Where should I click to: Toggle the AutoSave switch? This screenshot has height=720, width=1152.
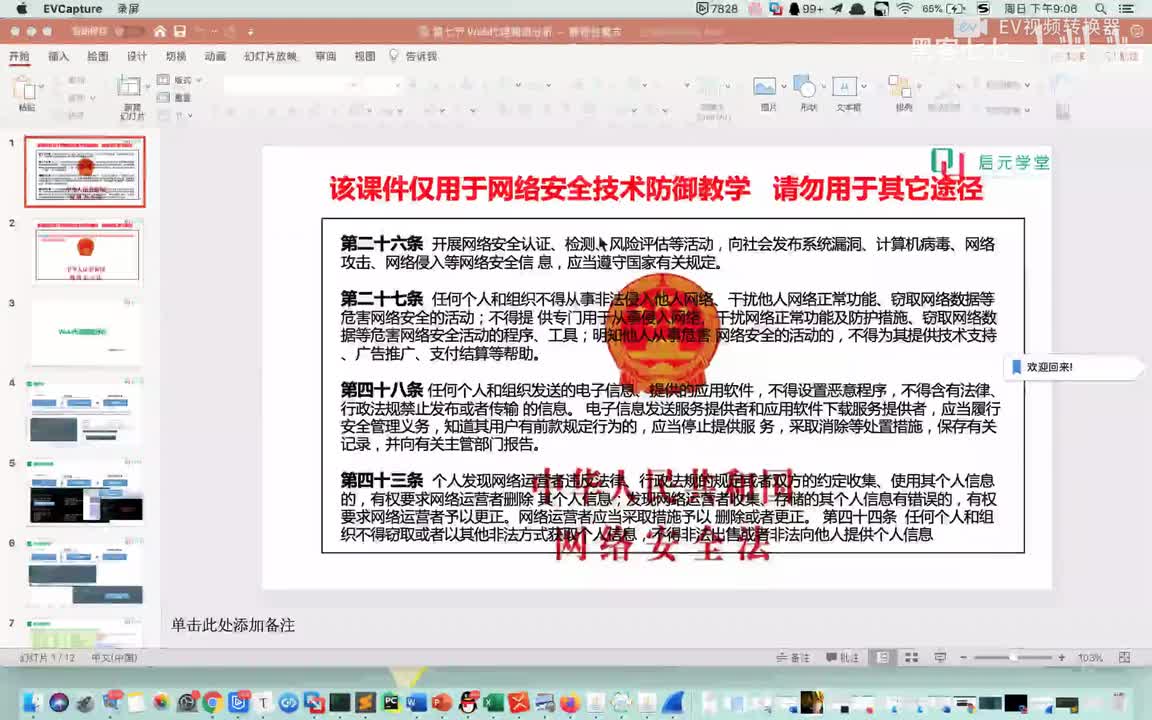point(131,32)
